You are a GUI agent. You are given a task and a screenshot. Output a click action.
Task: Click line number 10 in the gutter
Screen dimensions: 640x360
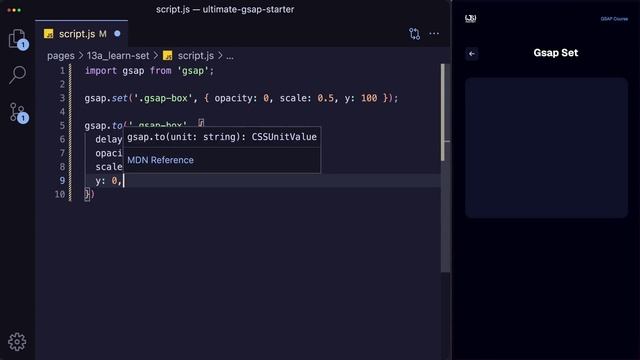(x=60, y=194)
